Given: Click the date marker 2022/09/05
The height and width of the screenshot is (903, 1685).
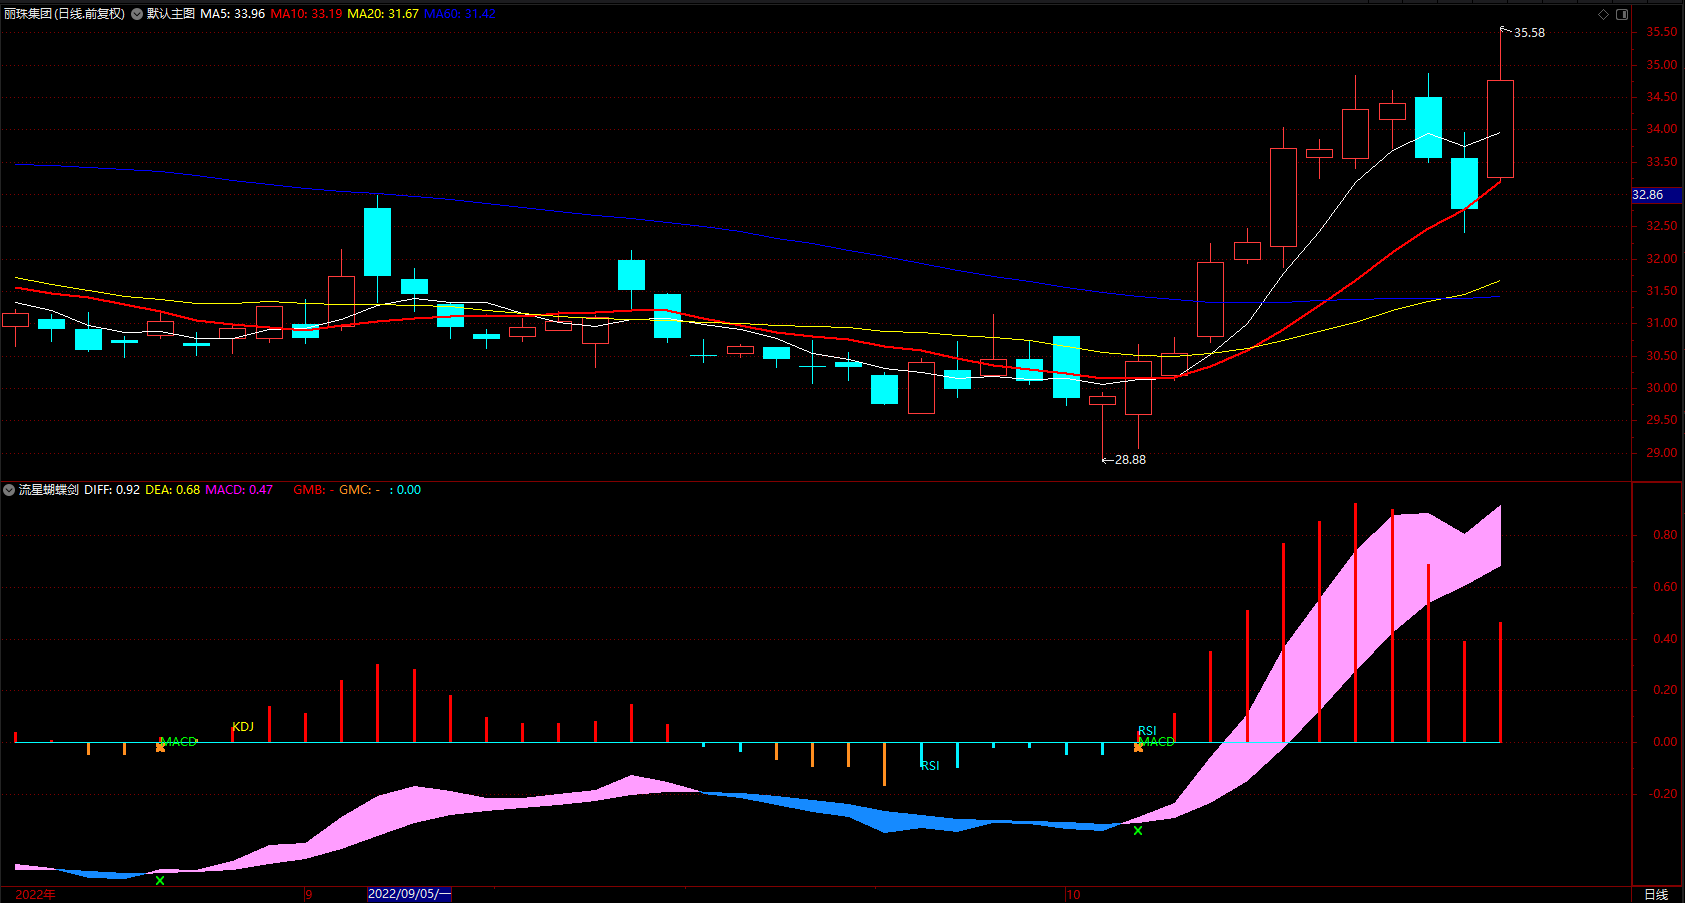Looking at the screenshot, I should click(409, 894).
